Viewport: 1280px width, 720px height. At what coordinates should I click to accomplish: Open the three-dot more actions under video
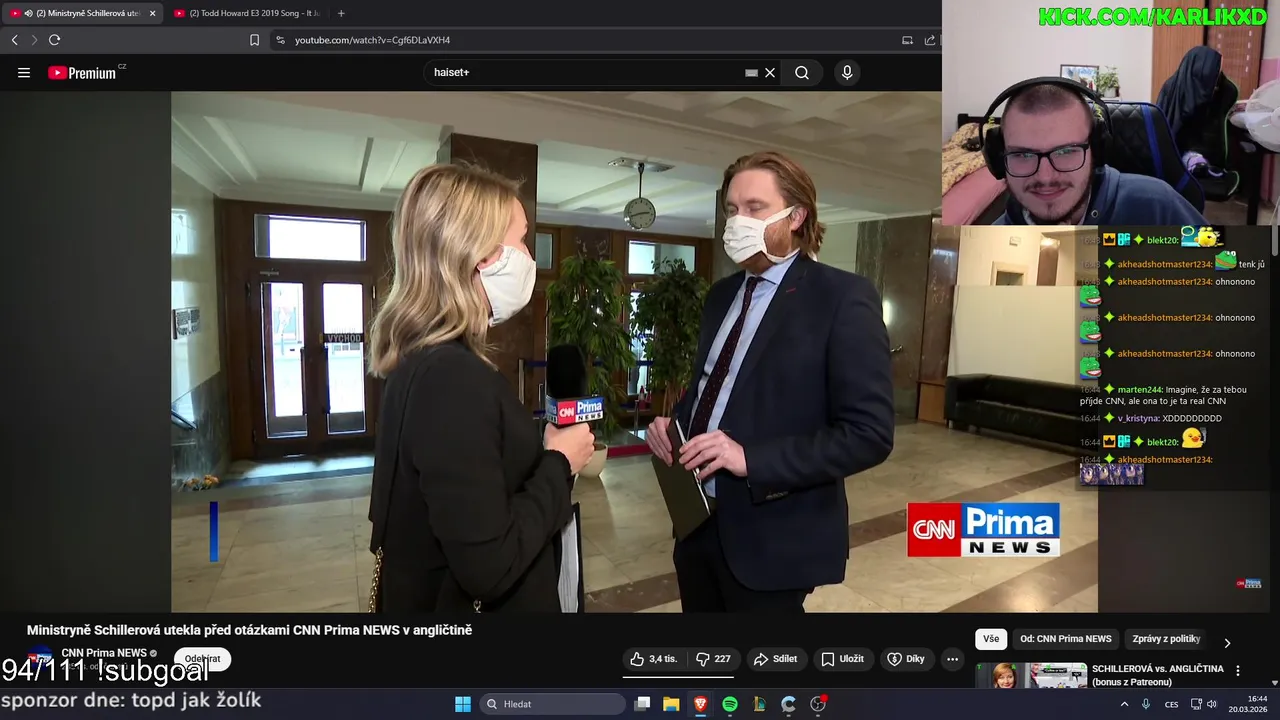(952, 659)
